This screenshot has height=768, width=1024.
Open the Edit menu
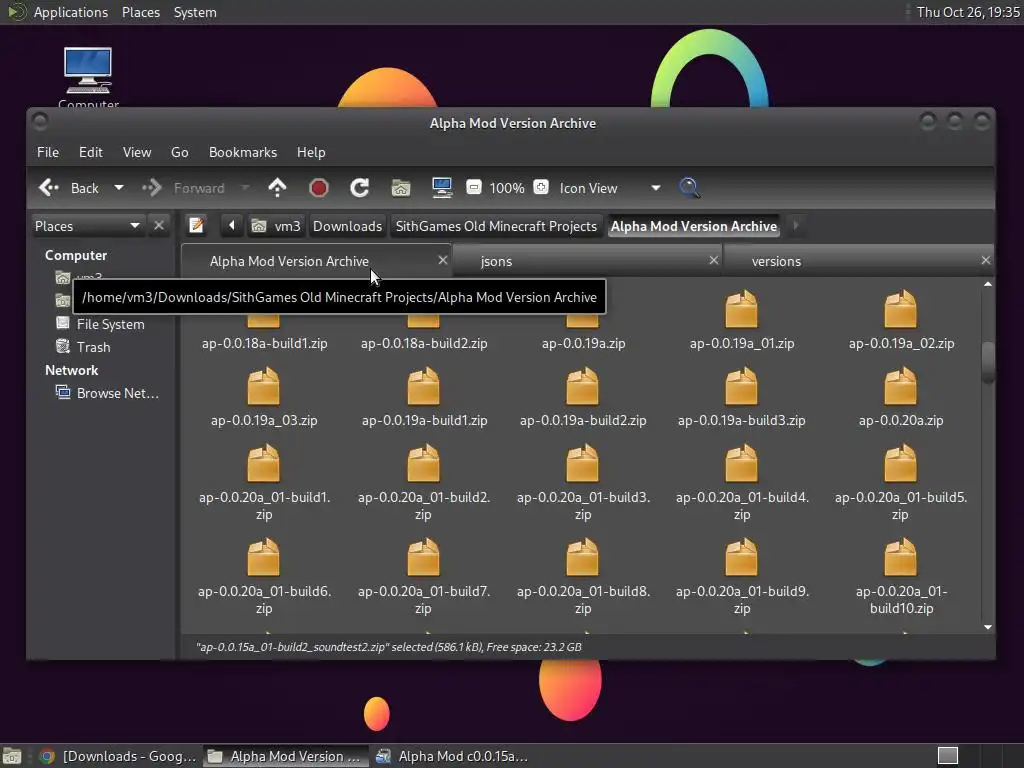click(91, 152)
